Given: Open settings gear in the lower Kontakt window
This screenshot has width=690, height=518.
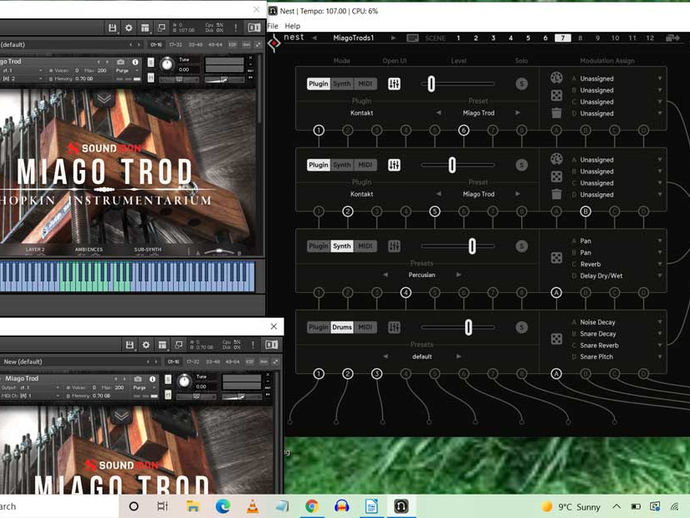Looking at the screenshot, I should (146, 345).
